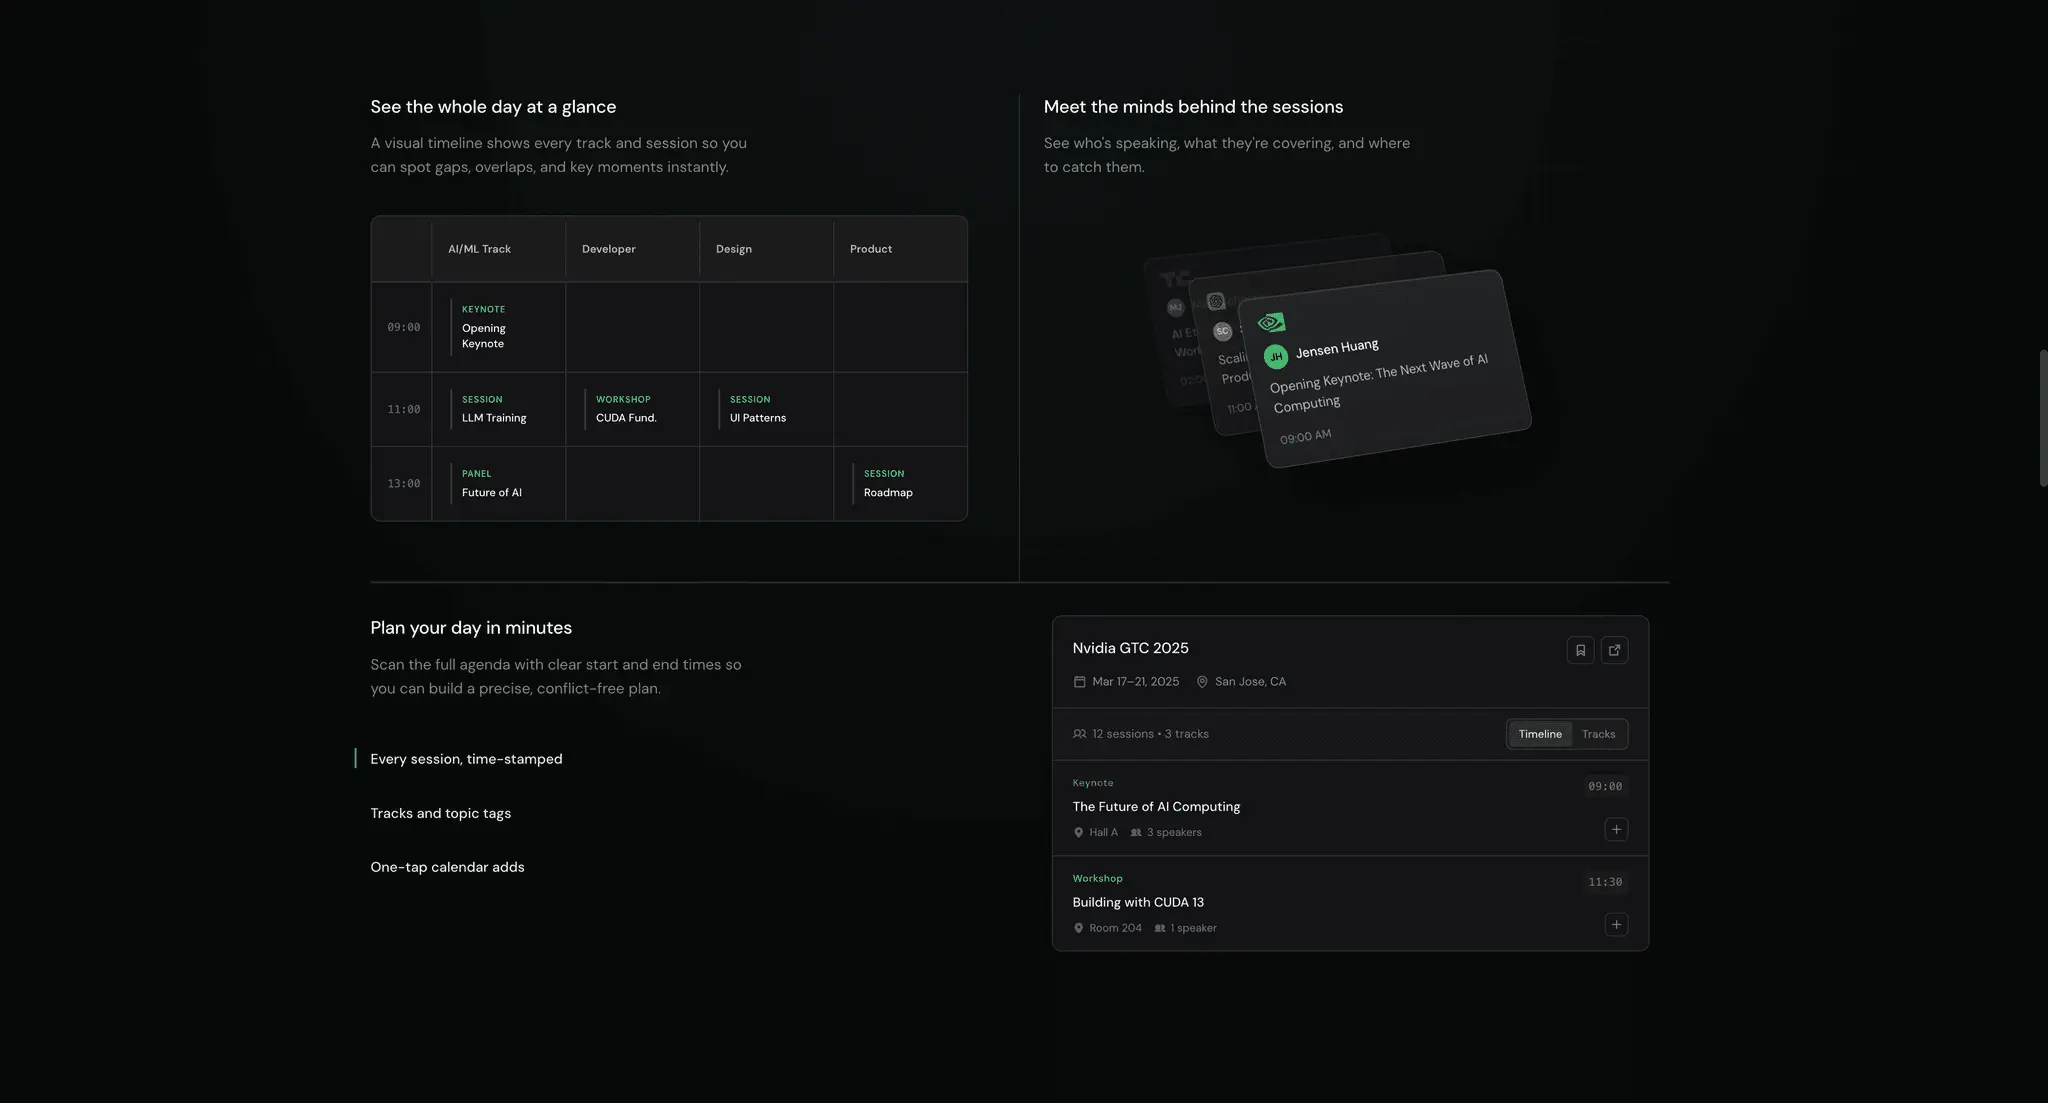The width and height of the screenshot is (2048, 1103).
Task: Switch to the Tracks view
Action: point(1598,734)
